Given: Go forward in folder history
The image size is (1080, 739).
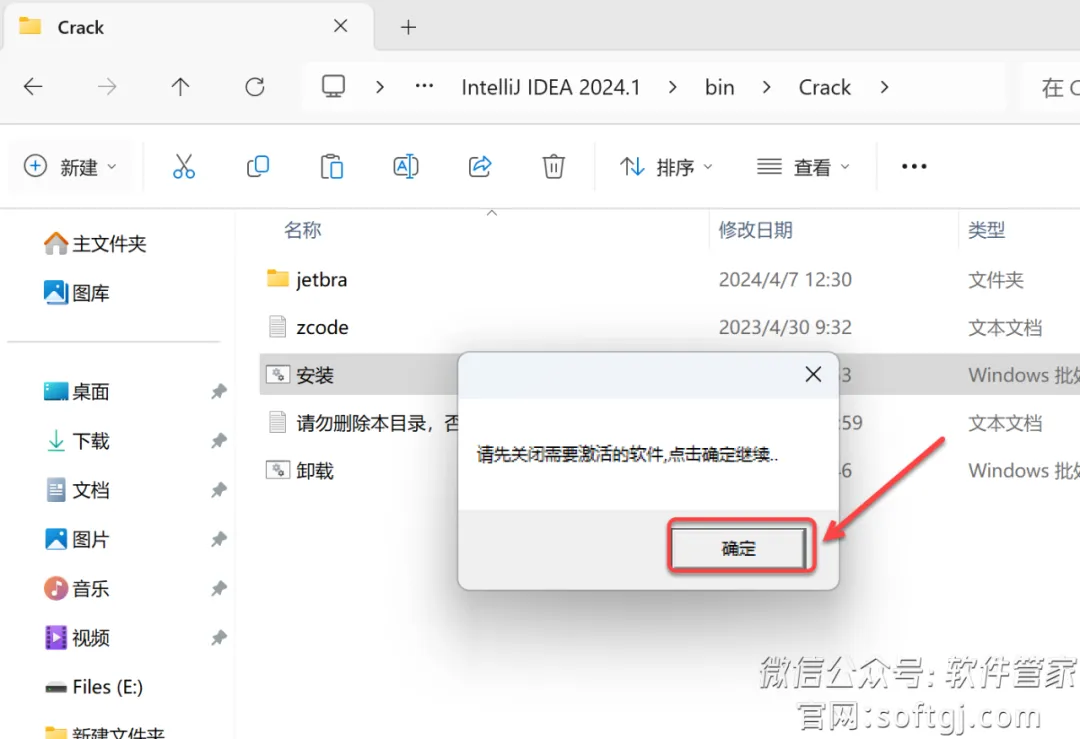Looking at the screenshot, I should [x=107, y=87].
